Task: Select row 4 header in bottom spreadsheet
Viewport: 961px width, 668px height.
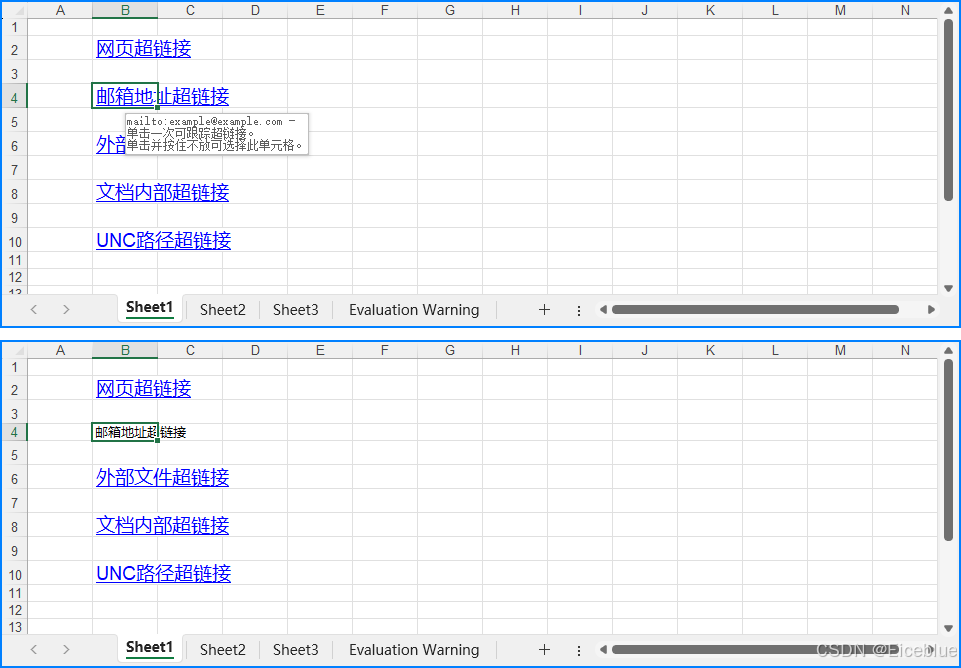Action: (x=15, y=432)
